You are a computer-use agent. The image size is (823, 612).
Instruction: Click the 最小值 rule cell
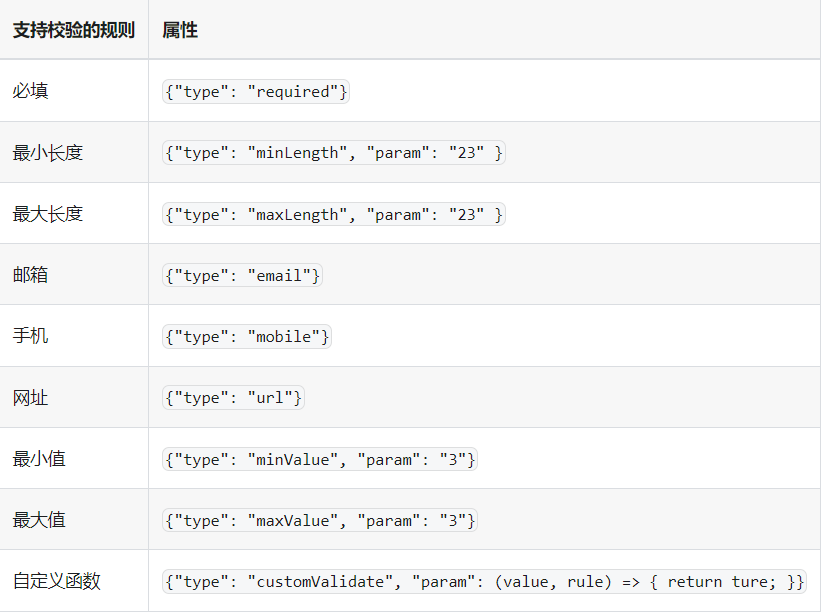pyautogui.click(x=40, y=459)
